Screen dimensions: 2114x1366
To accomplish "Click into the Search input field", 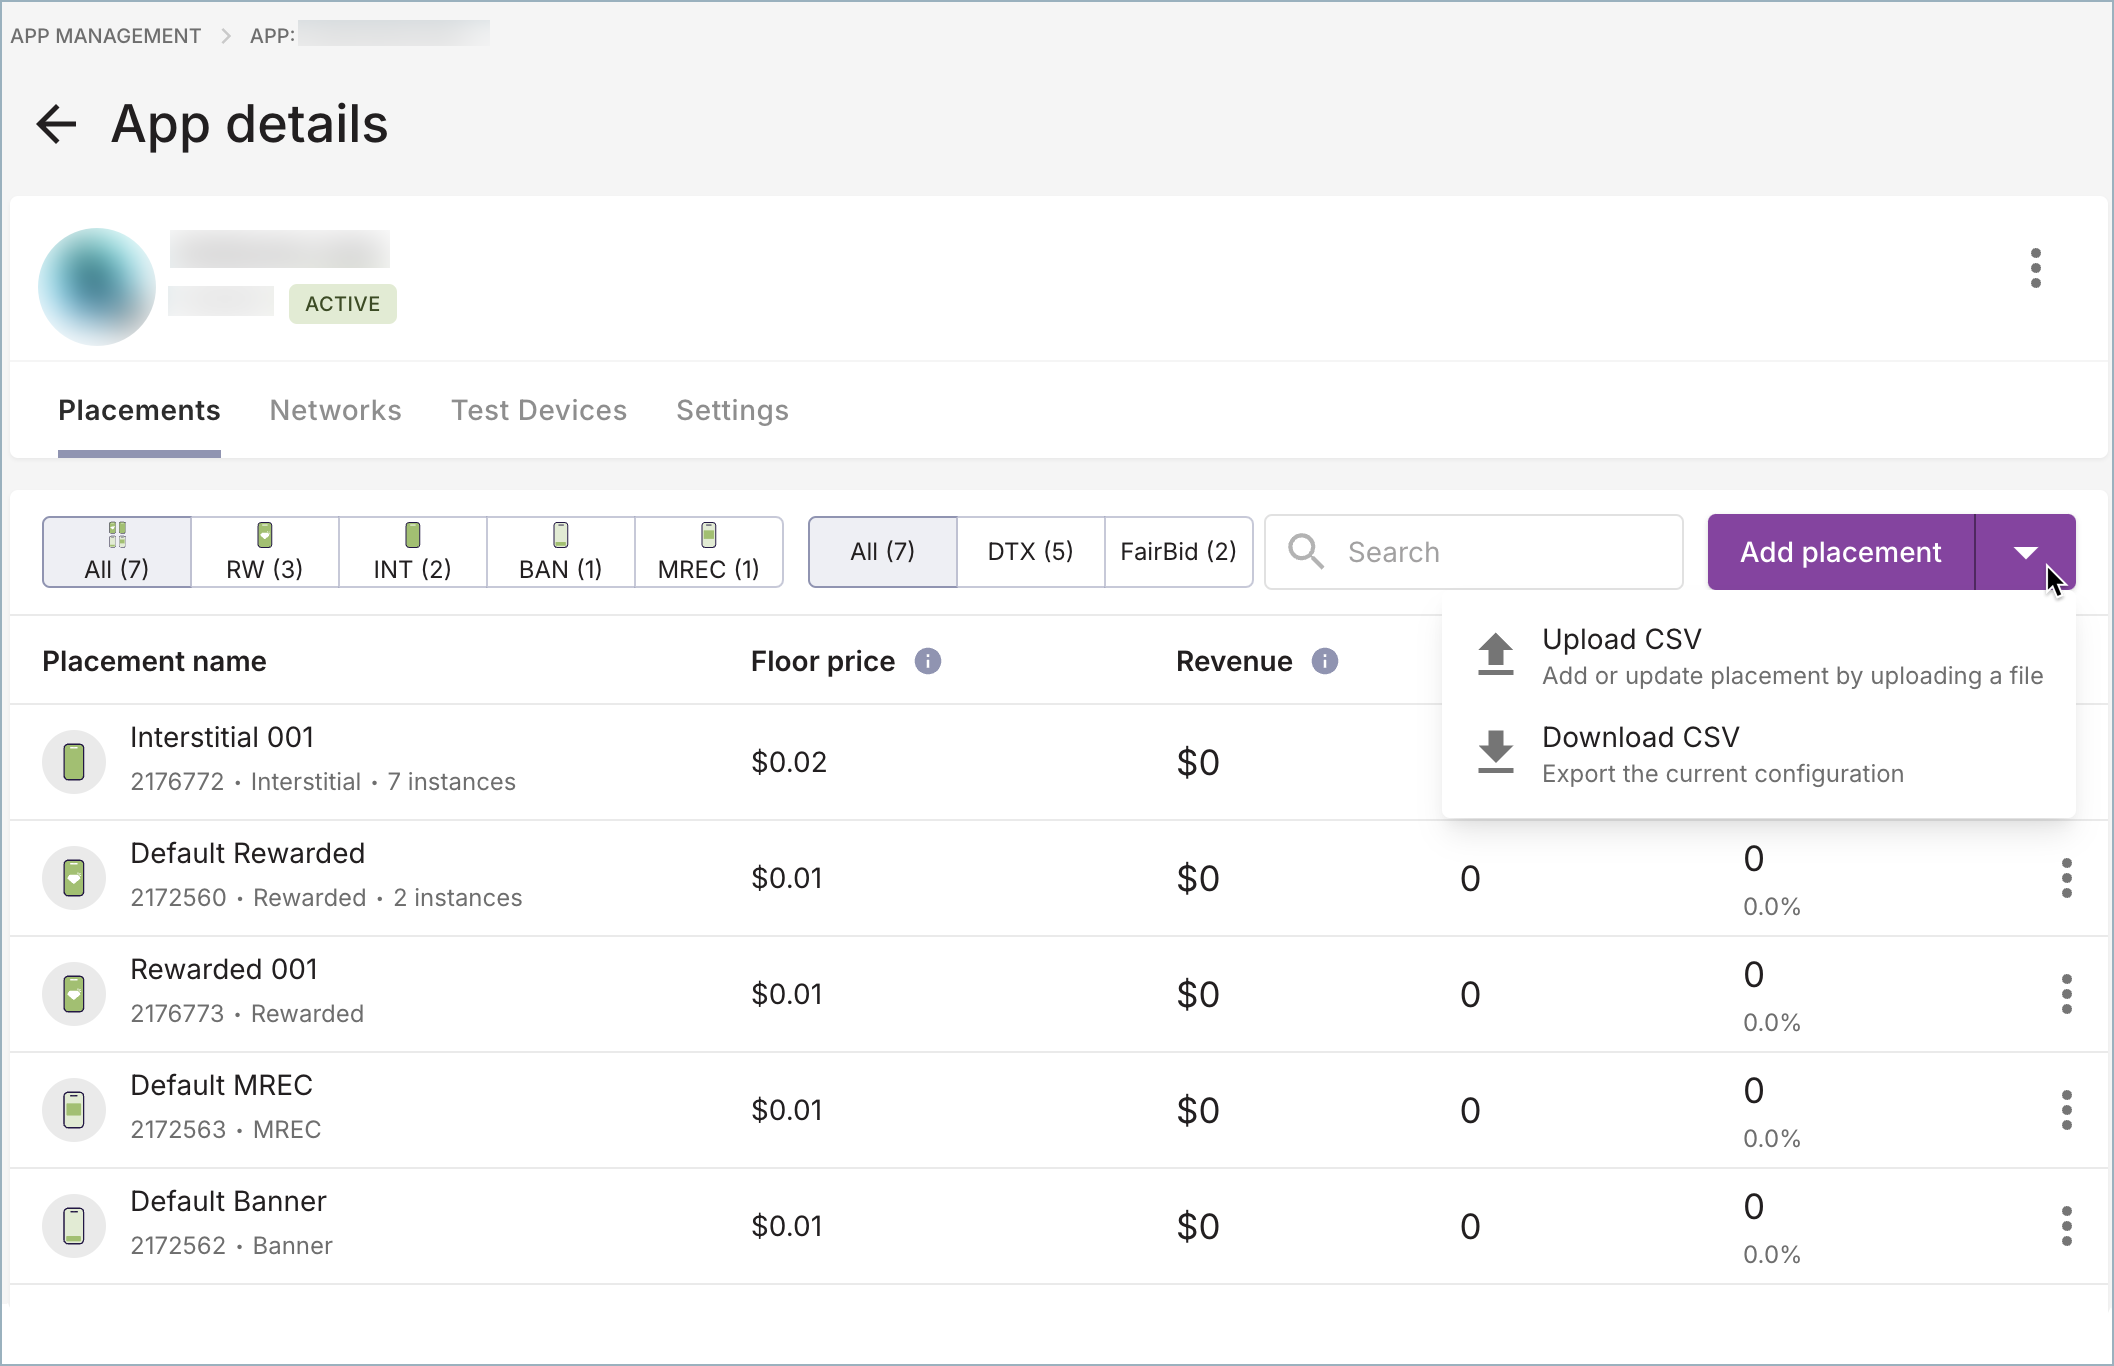I will point(1470,551).
